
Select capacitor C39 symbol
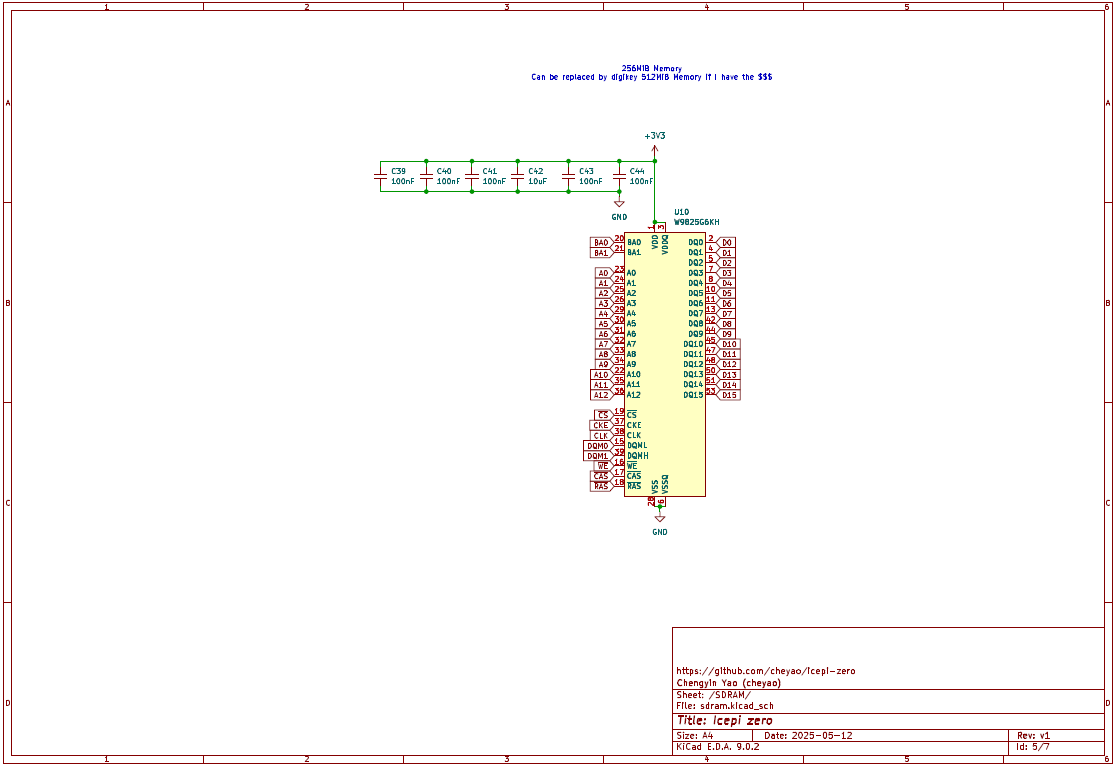click(x=380, y=176)
